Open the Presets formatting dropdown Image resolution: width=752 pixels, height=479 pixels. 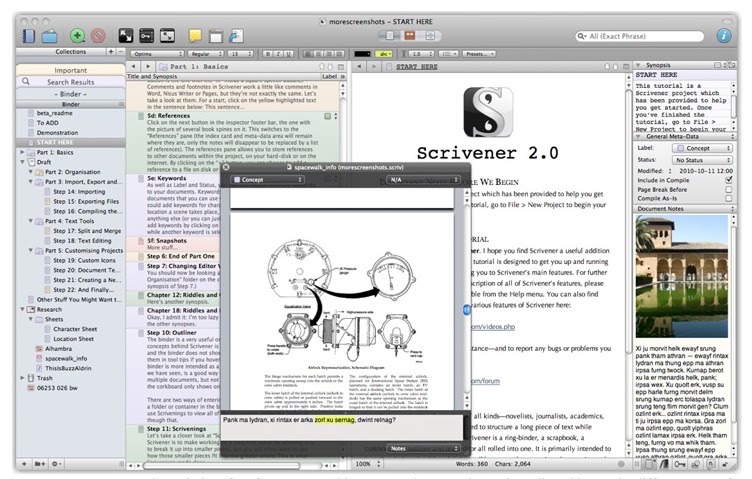click(x=479, y=54)
